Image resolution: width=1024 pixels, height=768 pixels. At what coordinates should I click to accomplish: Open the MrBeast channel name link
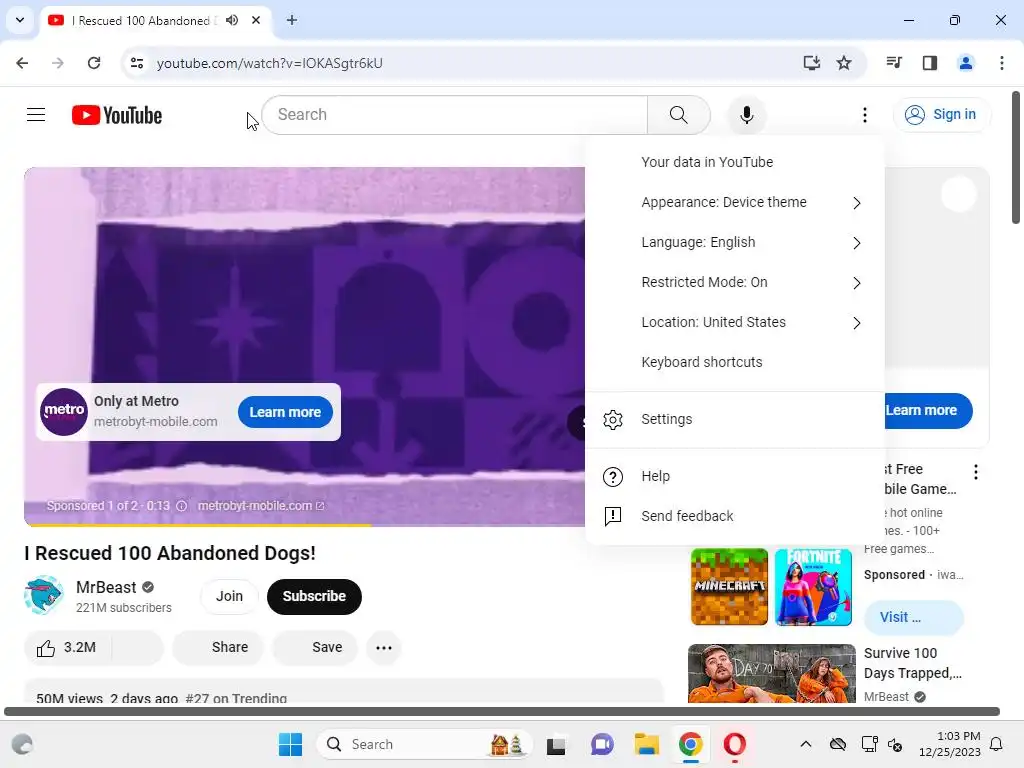[106, 587]
